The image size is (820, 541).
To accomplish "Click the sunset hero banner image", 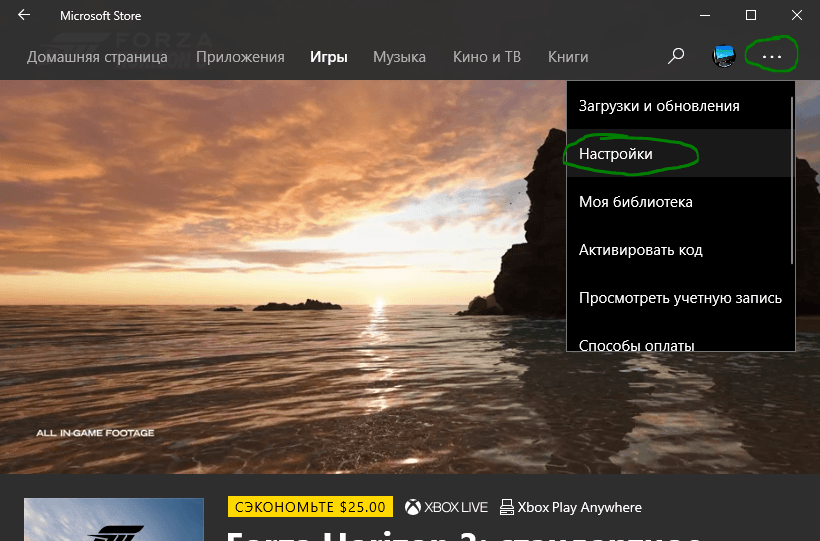I will click(282, 276).
